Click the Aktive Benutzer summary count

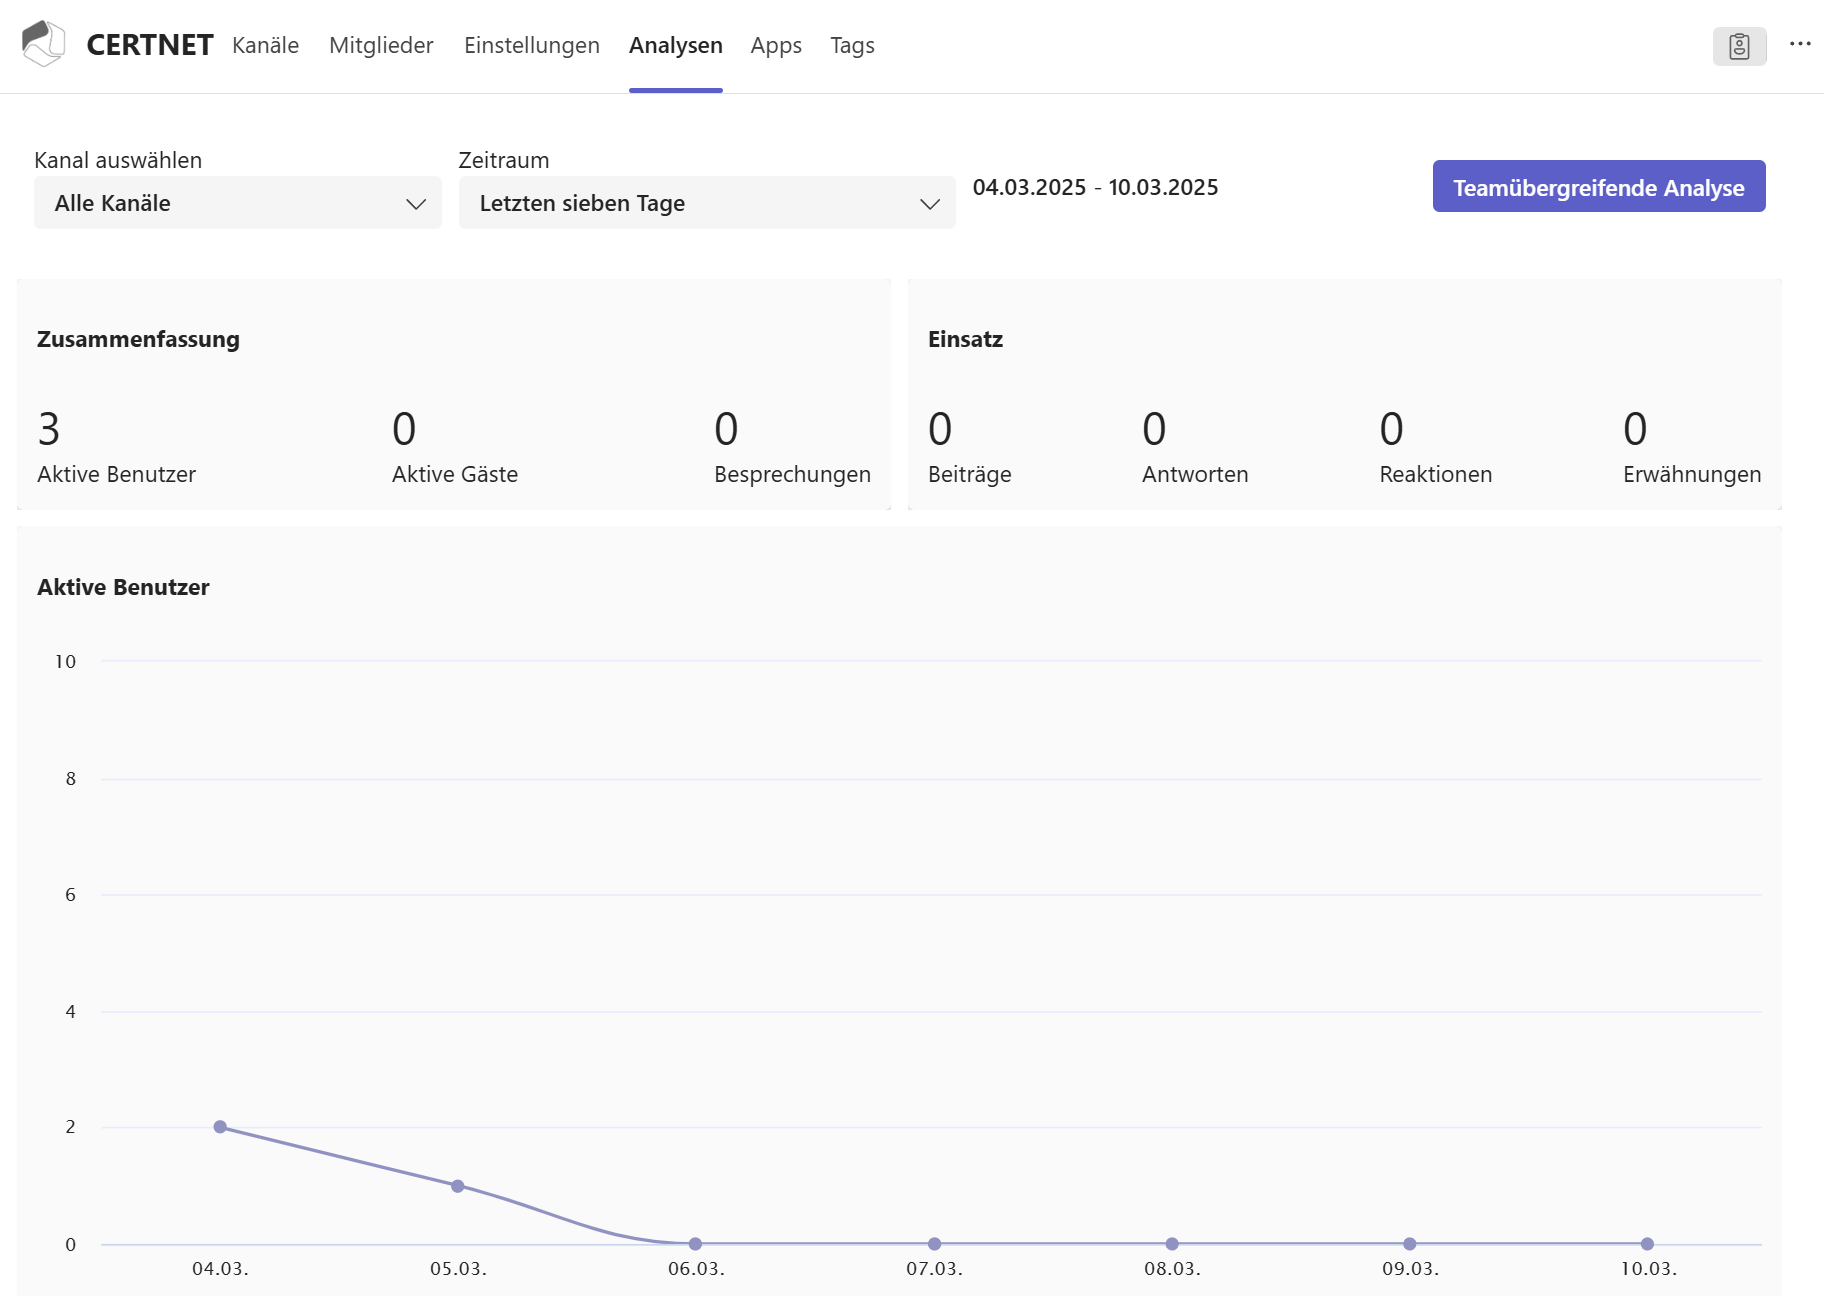pyautogui.click(x=49, y=430)
